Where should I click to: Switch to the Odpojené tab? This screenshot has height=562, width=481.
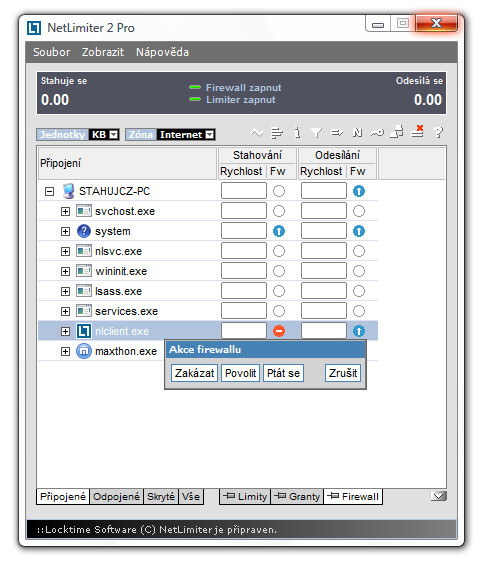116,496
